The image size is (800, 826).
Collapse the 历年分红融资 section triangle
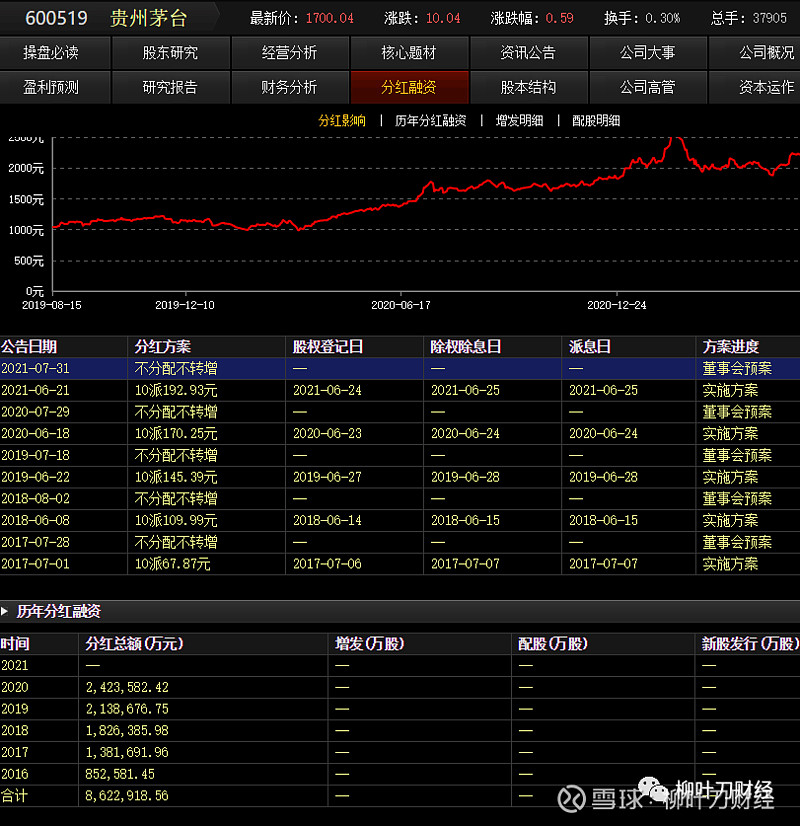tap(5, 611)
